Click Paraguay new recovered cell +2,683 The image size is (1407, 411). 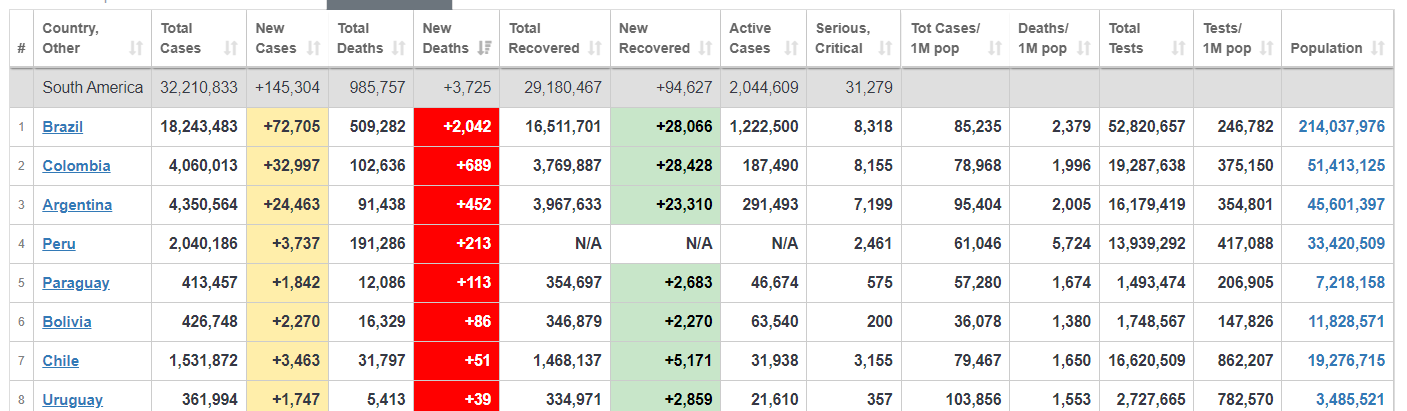(665, 283)
